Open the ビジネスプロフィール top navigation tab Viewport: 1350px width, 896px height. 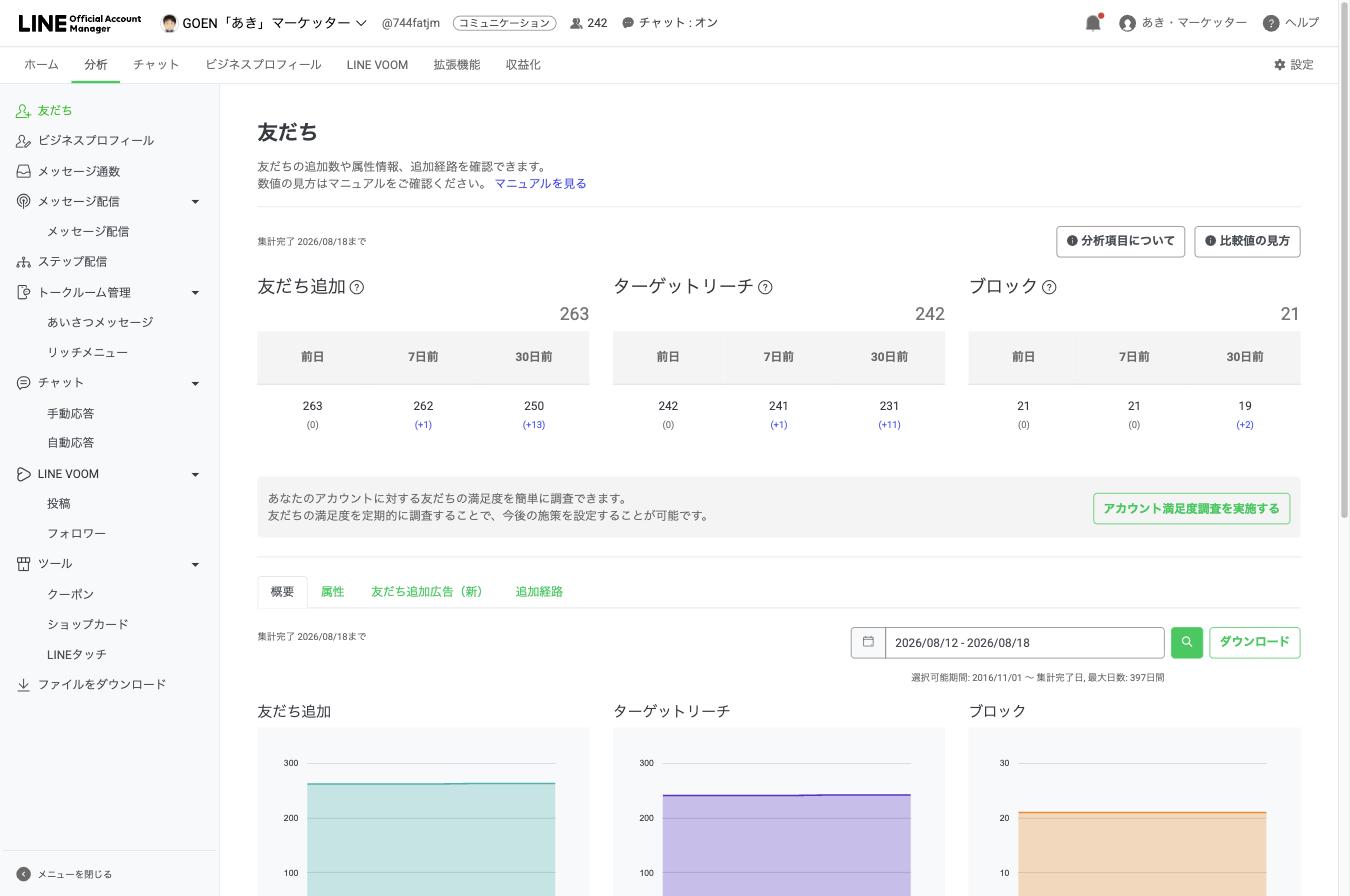pos(263,65)
